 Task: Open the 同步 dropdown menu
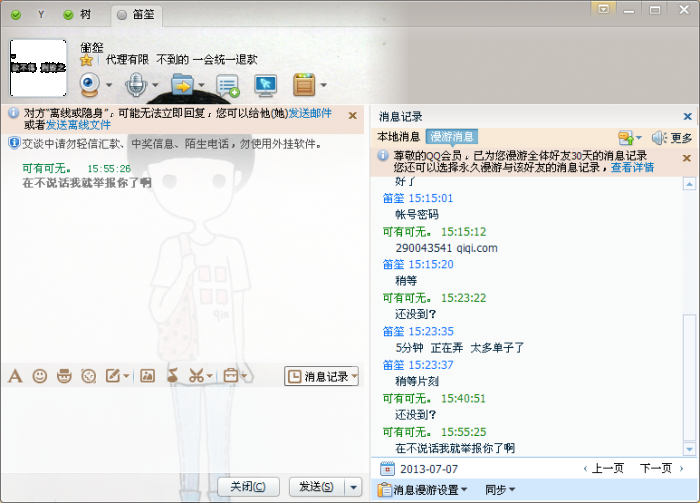(500, 490)
